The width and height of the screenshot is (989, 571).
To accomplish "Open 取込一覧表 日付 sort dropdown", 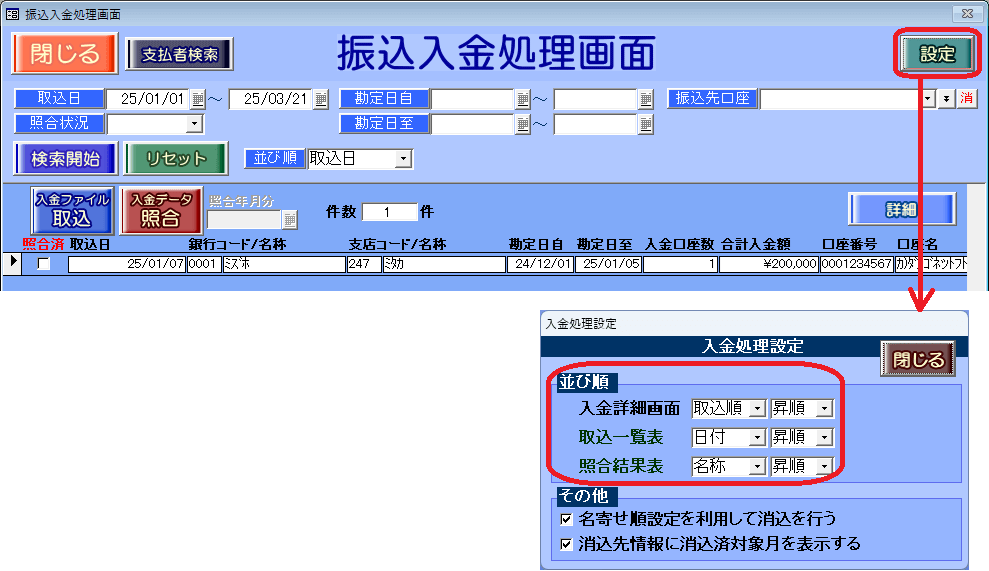I will 757,437.
